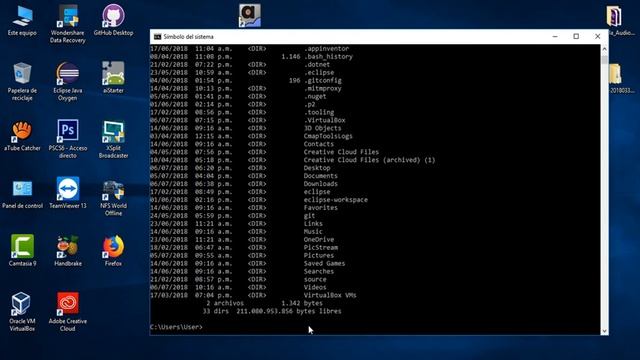Launch Eclipse Java Oxygen shortcut
The height and width of the screenshot is (360, 640).
(x=68, y=81)
